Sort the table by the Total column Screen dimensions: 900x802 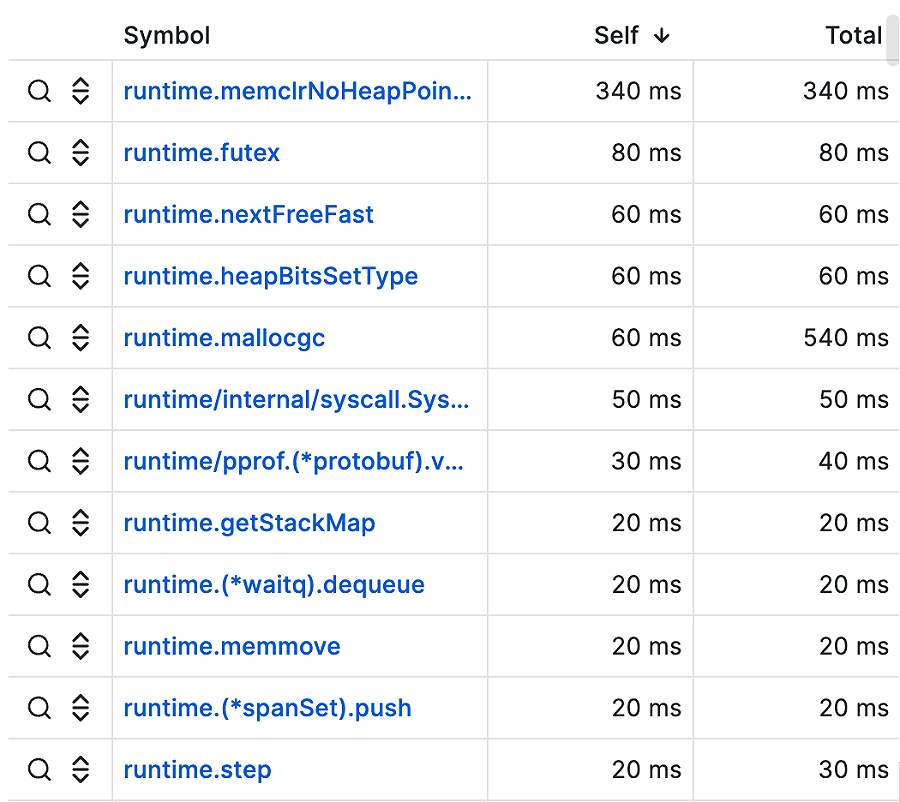pyautogui.click(x=854, y=35)
